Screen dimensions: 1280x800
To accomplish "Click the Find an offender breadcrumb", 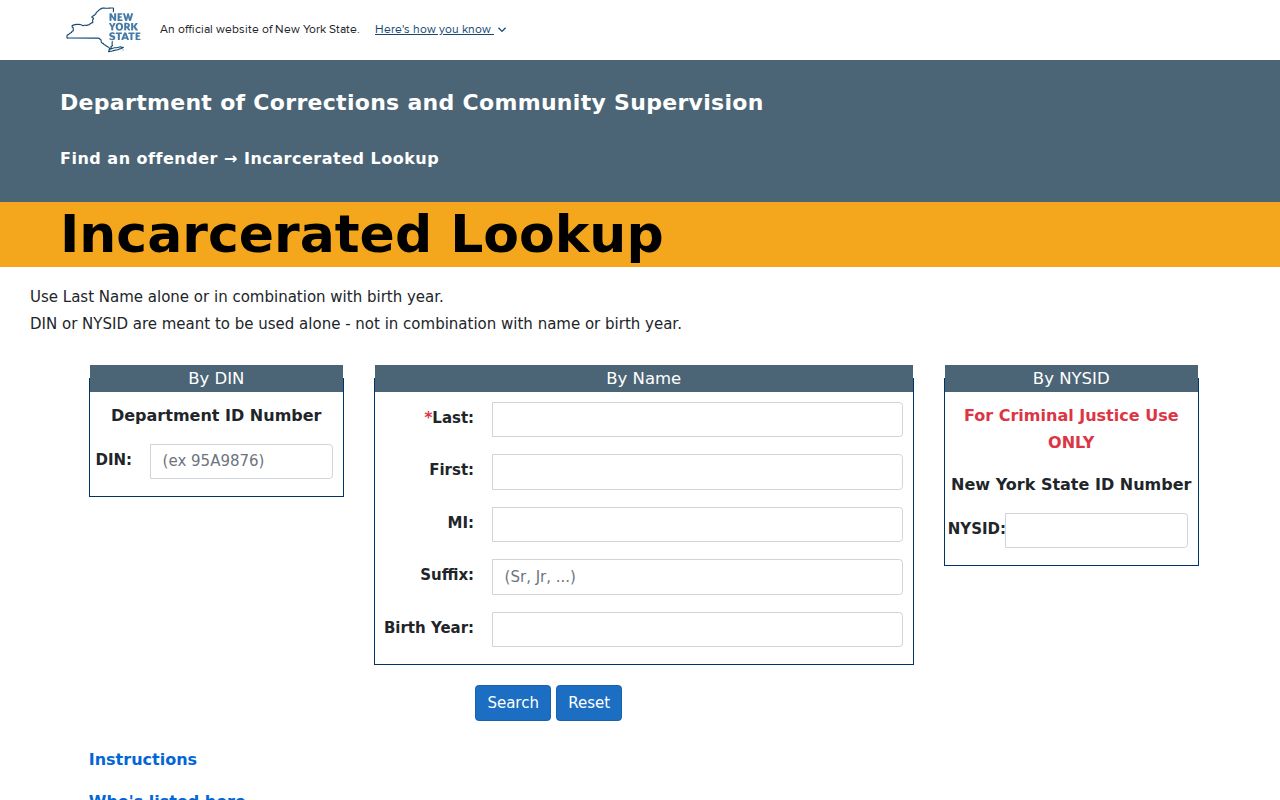I will [139, 158].
